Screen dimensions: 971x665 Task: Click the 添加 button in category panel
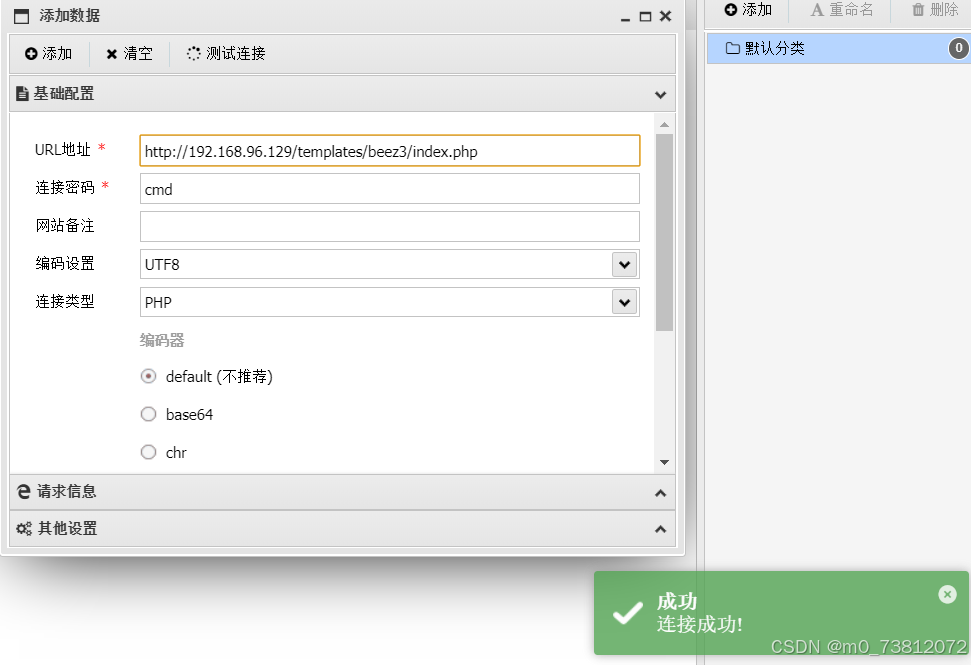(748, 10)
